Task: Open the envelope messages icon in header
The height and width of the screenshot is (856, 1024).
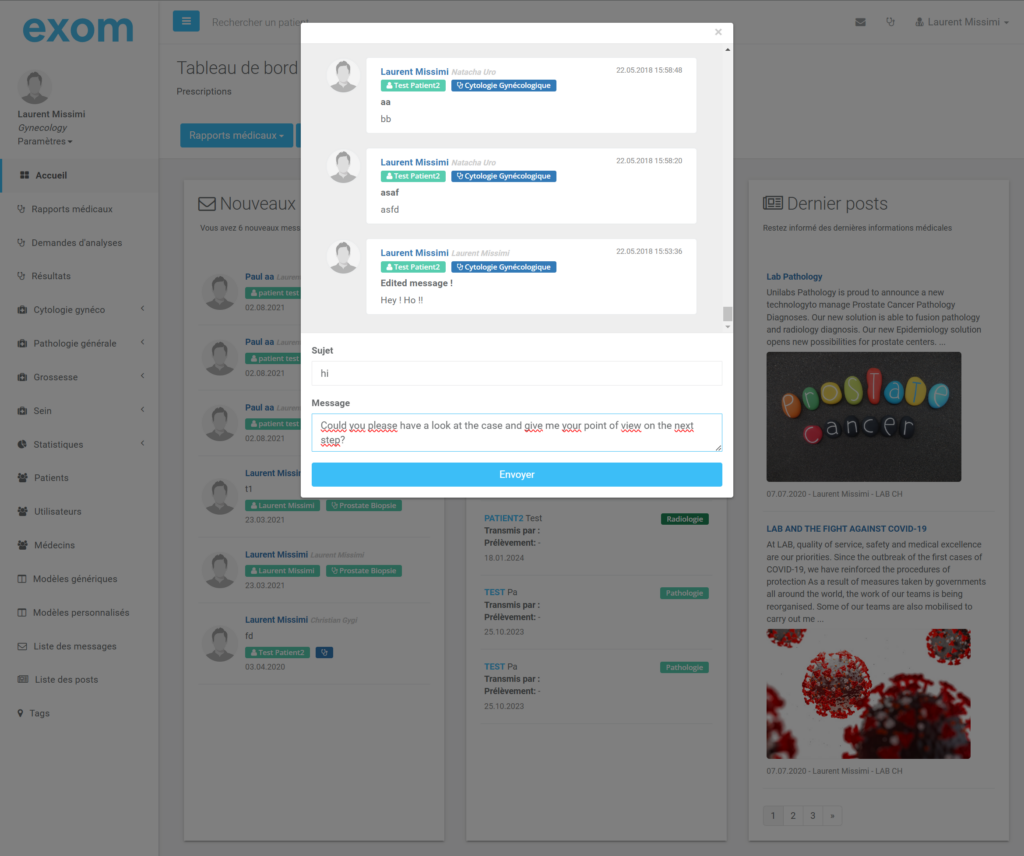Action: (860, 22)
